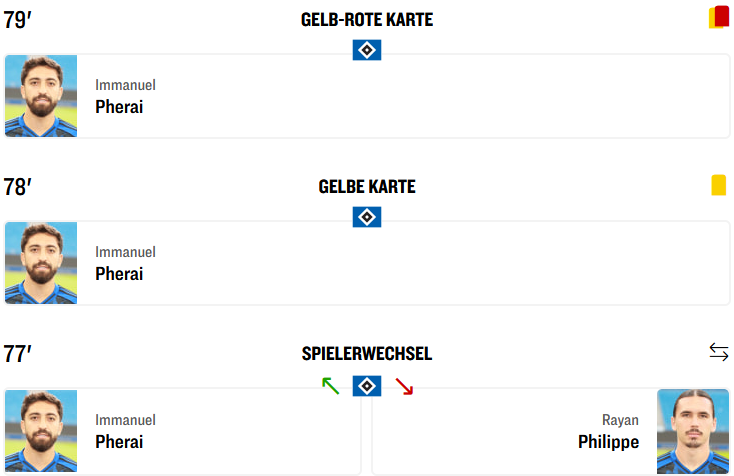Click the HSV club logo under Gelbe Karte
Viewport: 734px width, 476px height.
pos(367,217)
